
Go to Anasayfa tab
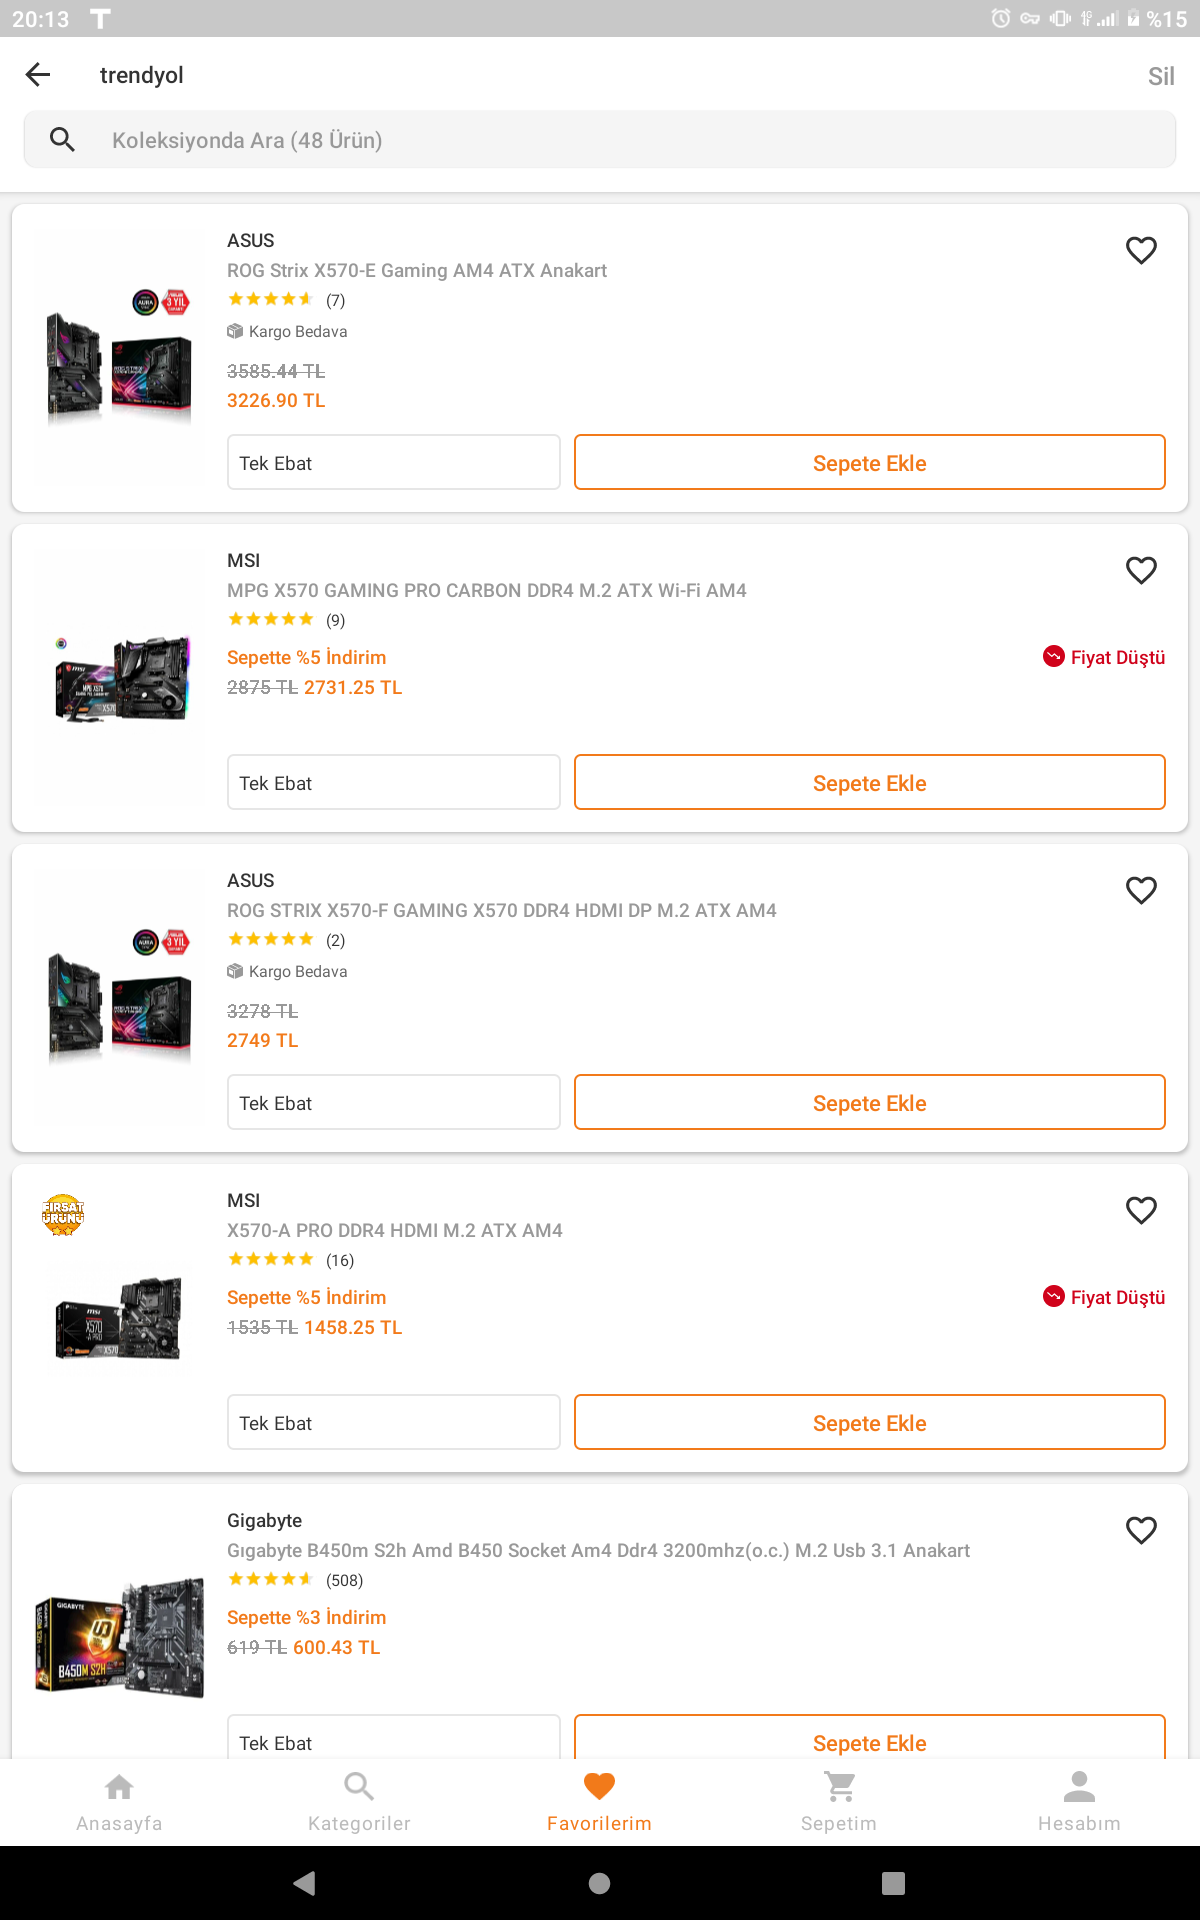point(119,1801)
